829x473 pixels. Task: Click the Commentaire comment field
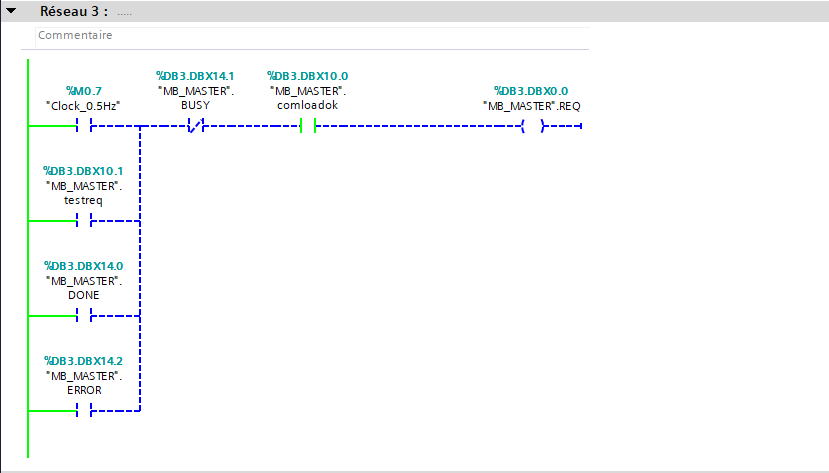(75, 35)
